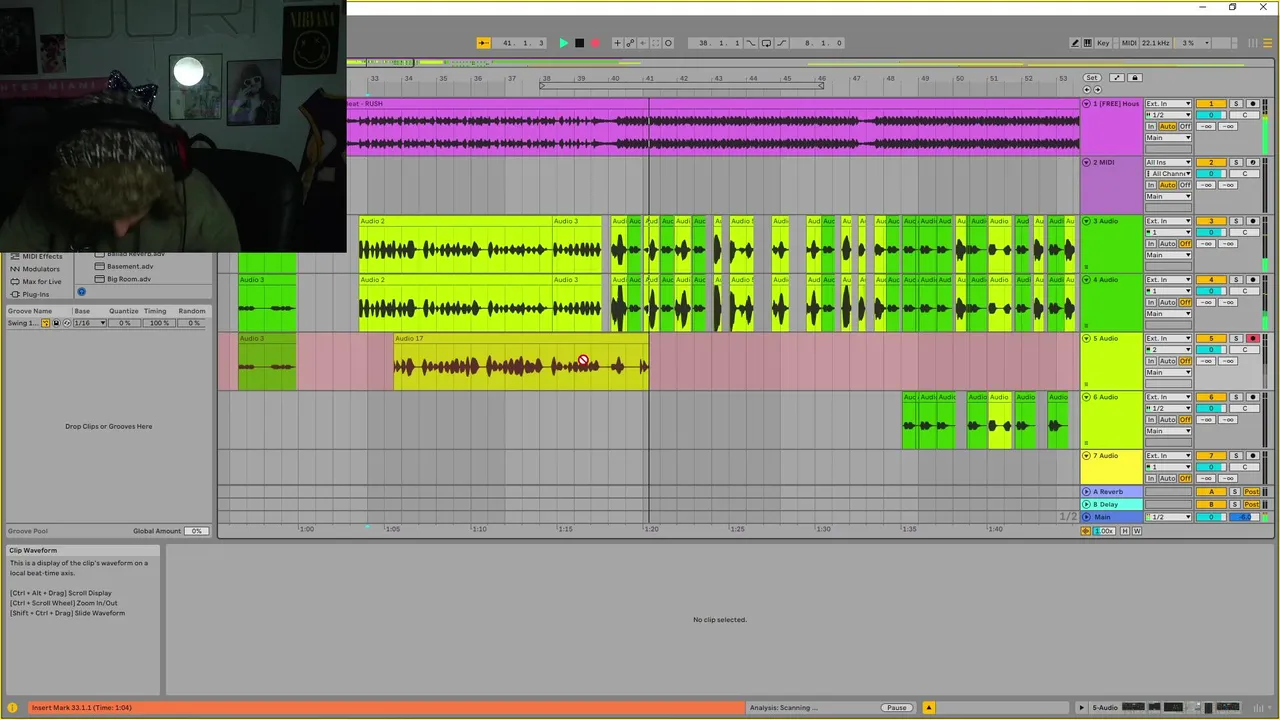Click the MIDI Arrangement Overdub plus icon

tap(617, 43)
